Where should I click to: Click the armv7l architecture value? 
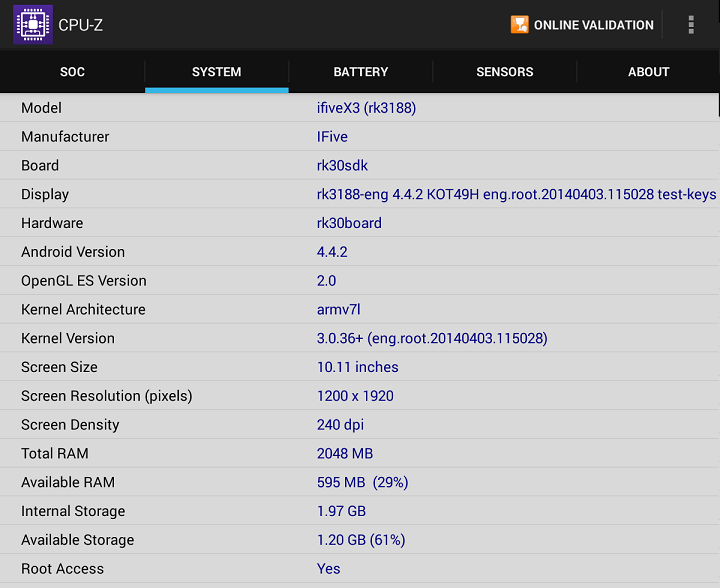click(x=338, y=310)
